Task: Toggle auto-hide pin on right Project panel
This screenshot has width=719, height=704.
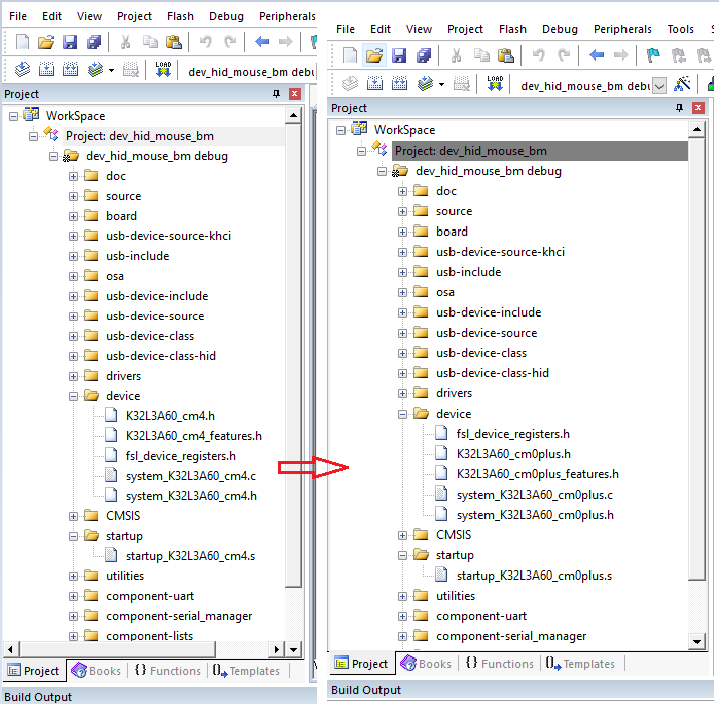Action: pyautogui.click(x=679, y=108)
